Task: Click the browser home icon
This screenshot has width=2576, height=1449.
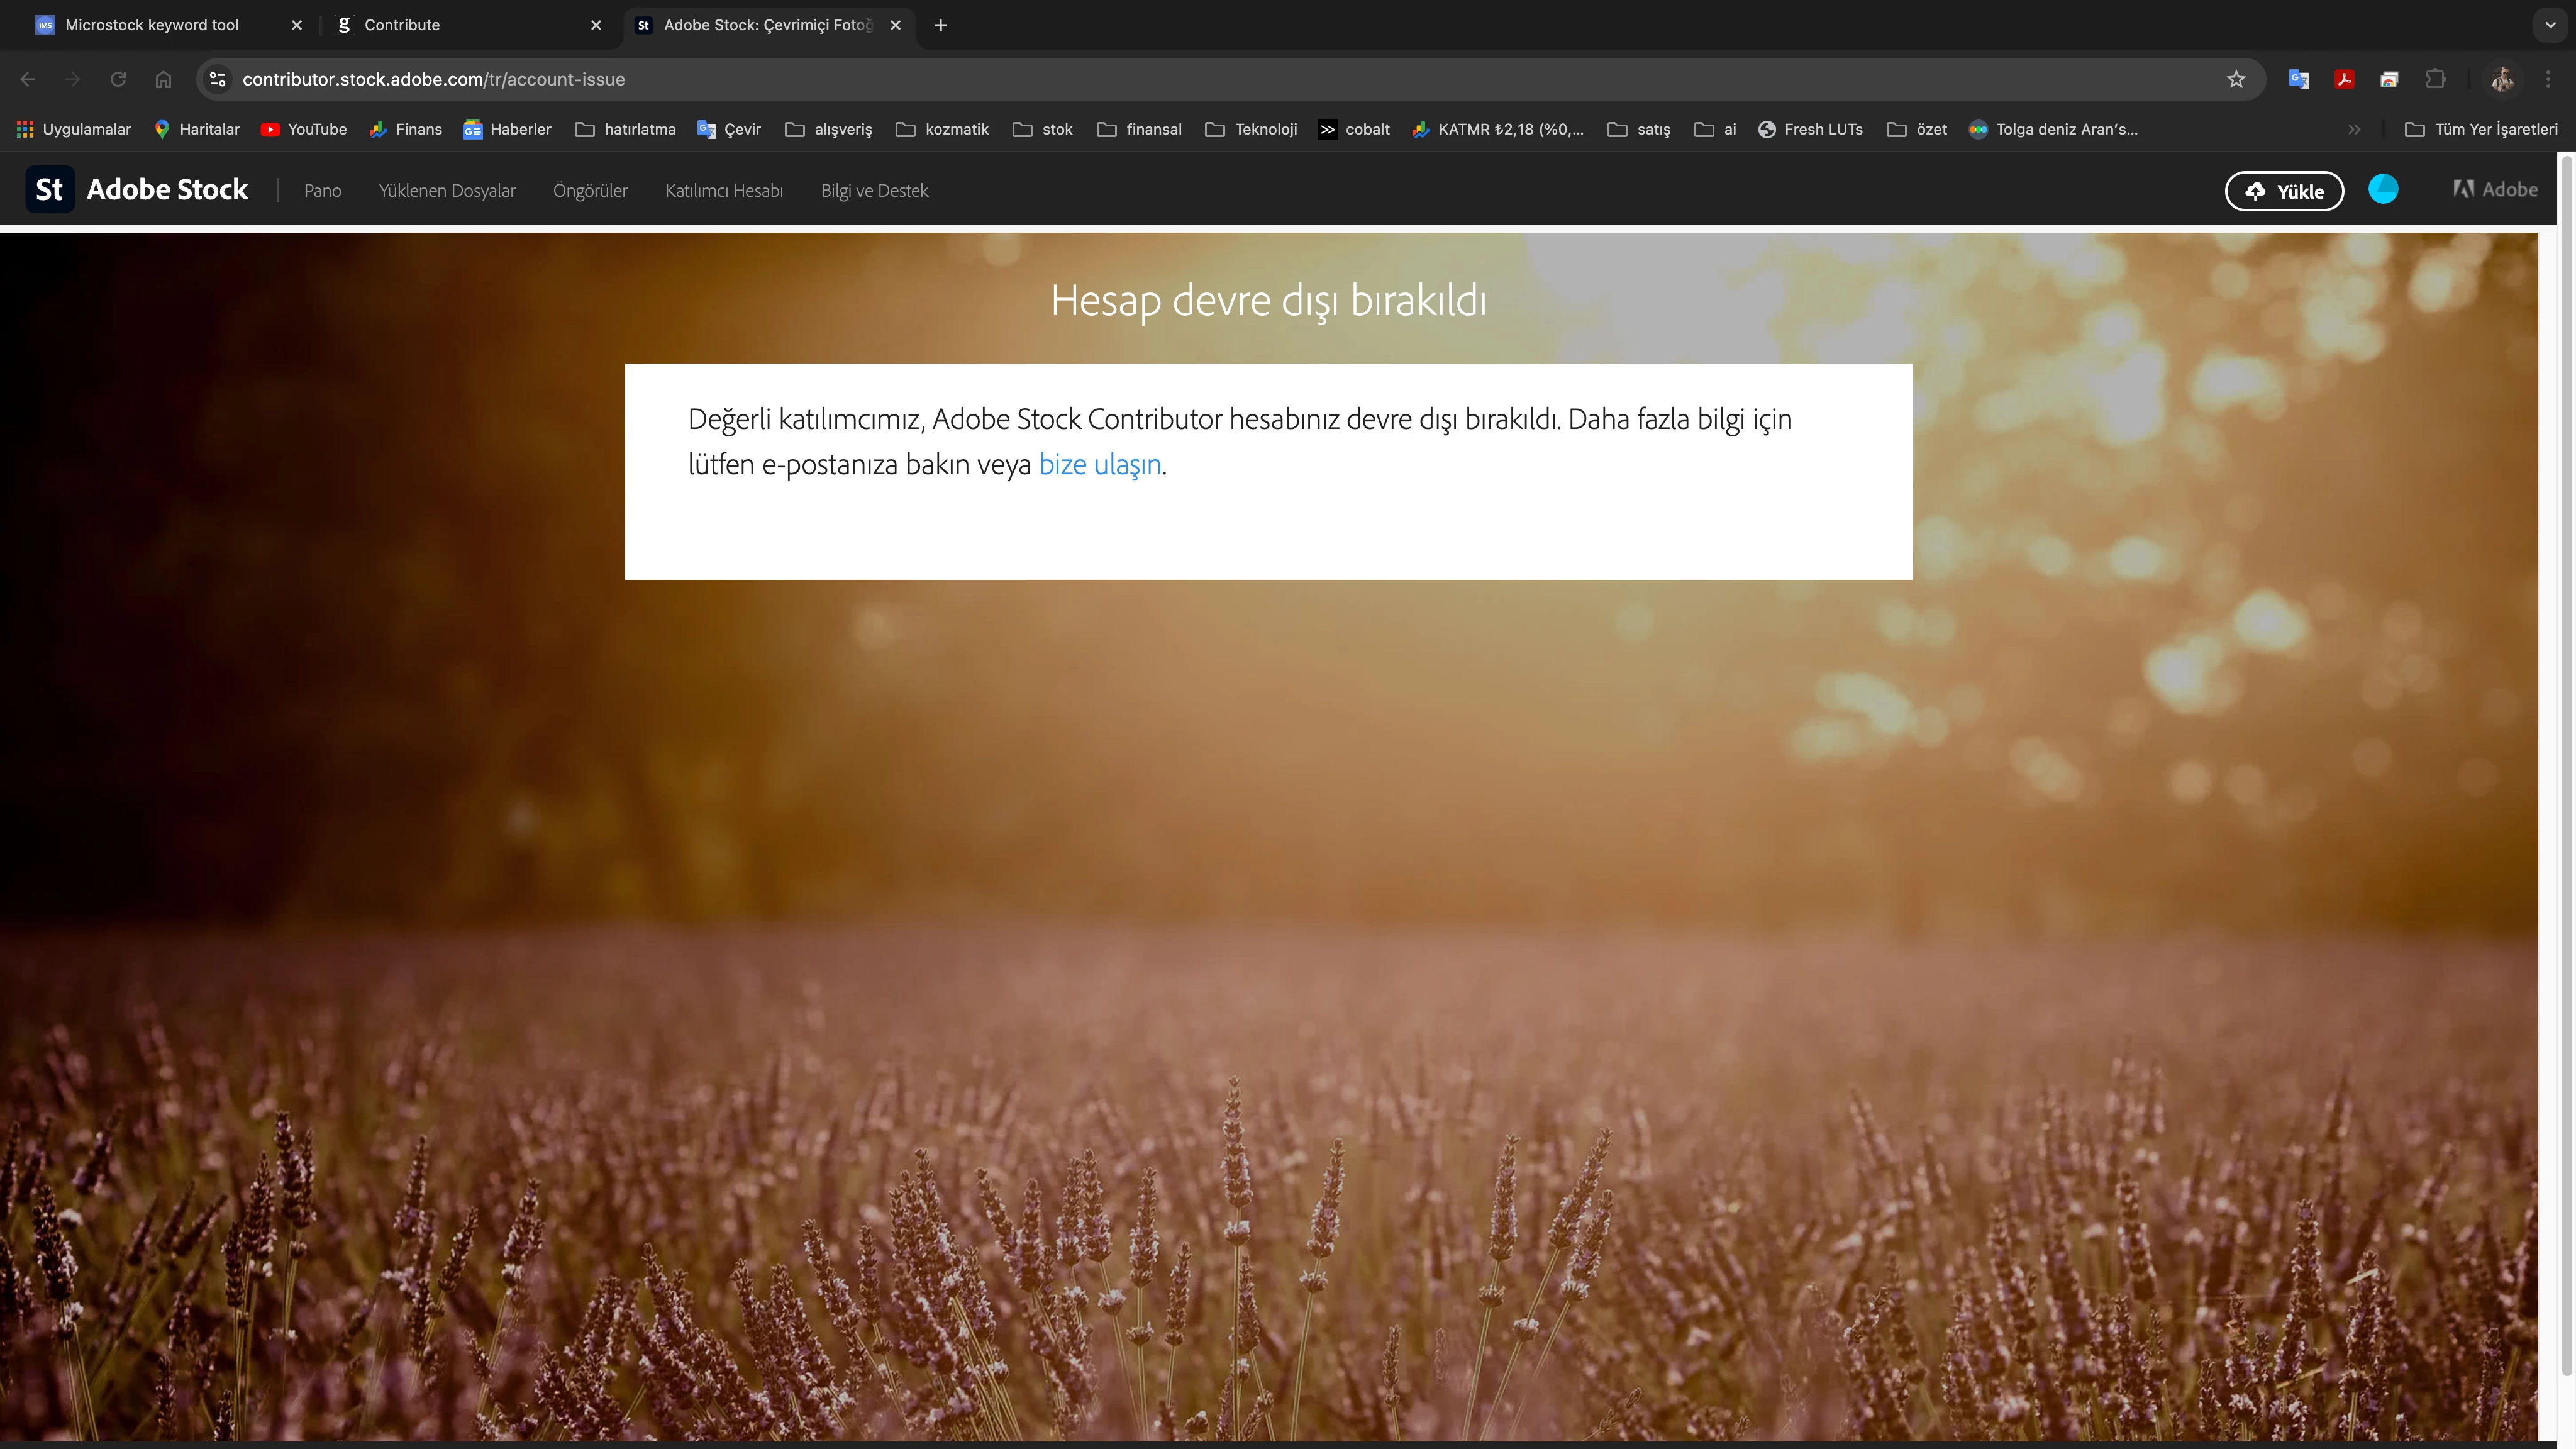Action: tap(163, 79)
